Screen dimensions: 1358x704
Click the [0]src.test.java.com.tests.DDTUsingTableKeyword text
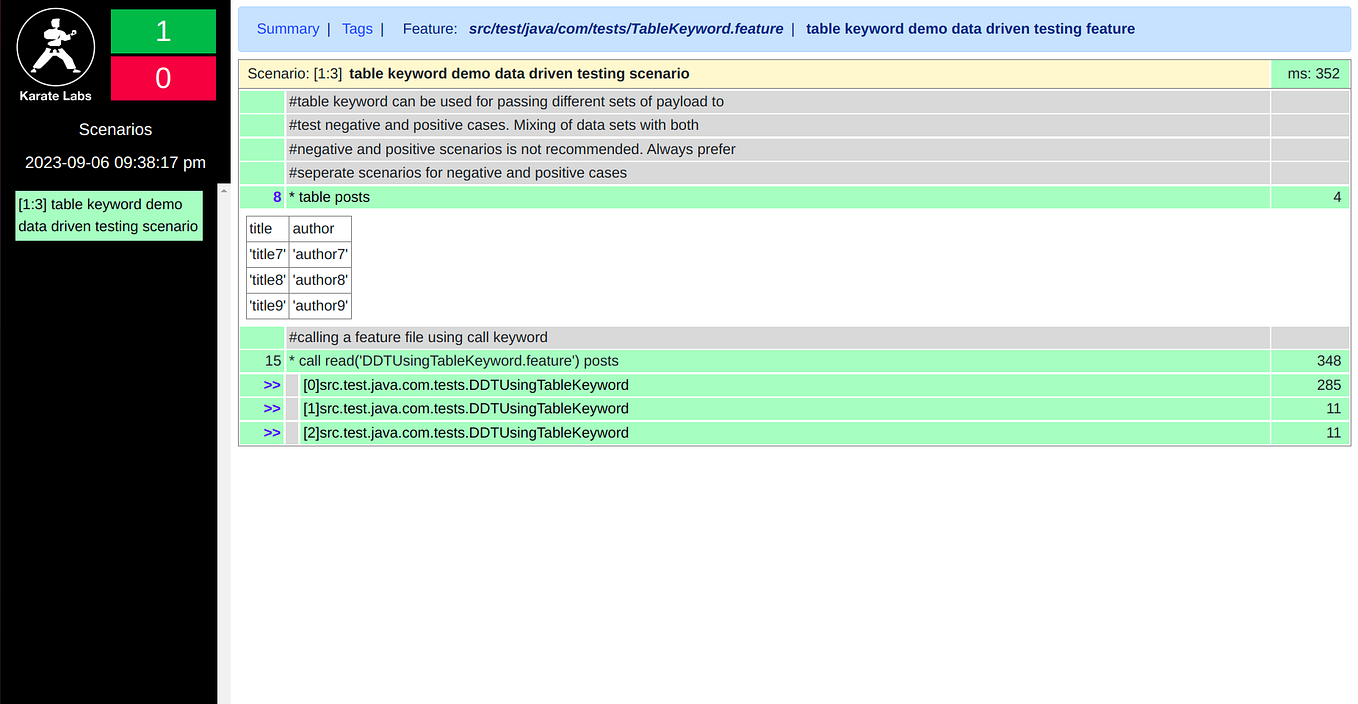466,385
